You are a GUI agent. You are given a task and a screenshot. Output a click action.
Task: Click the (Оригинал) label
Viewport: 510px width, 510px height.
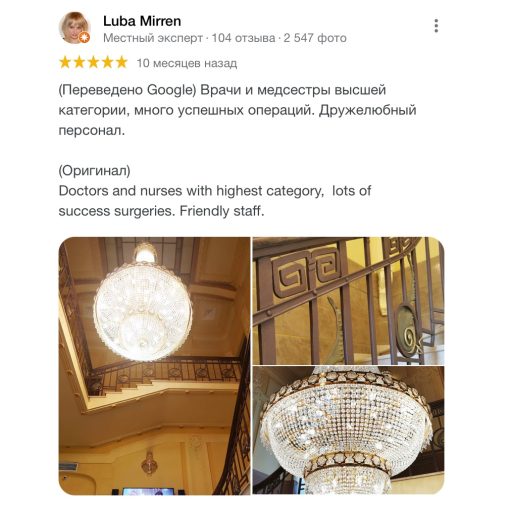pos(94,171)
